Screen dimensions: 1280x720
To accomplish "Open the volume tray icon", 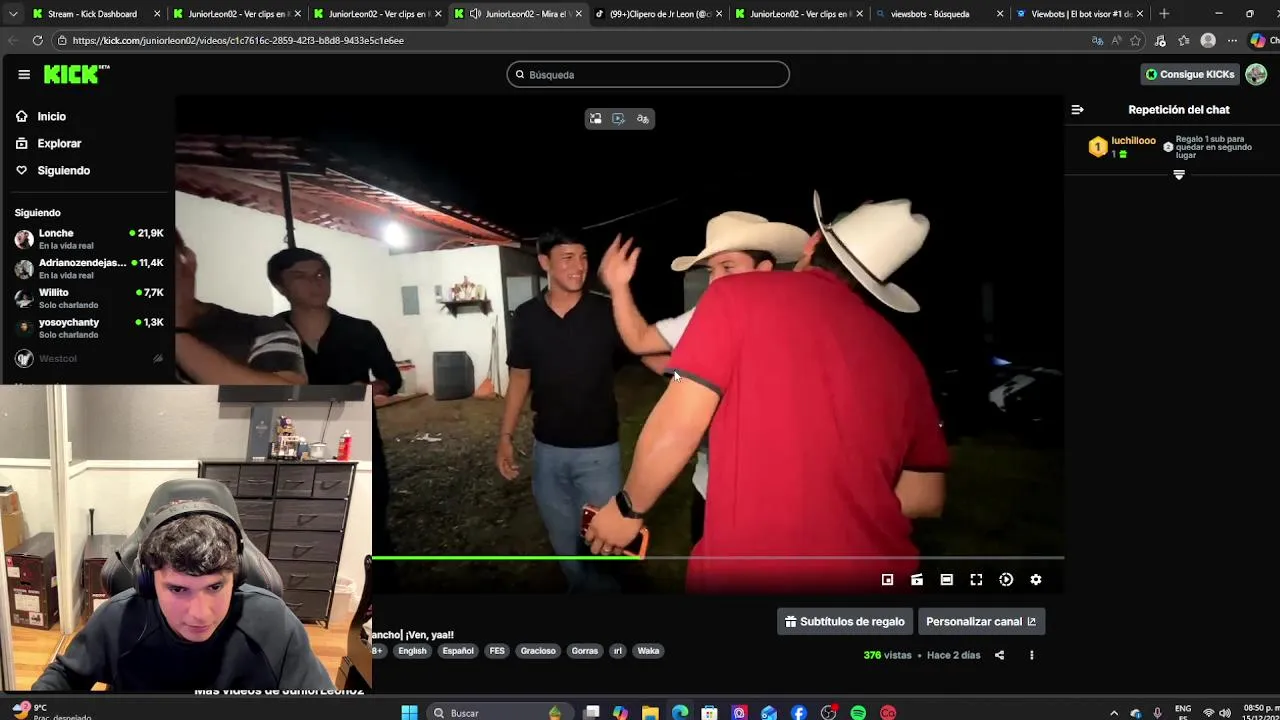I will (1225, 713).
